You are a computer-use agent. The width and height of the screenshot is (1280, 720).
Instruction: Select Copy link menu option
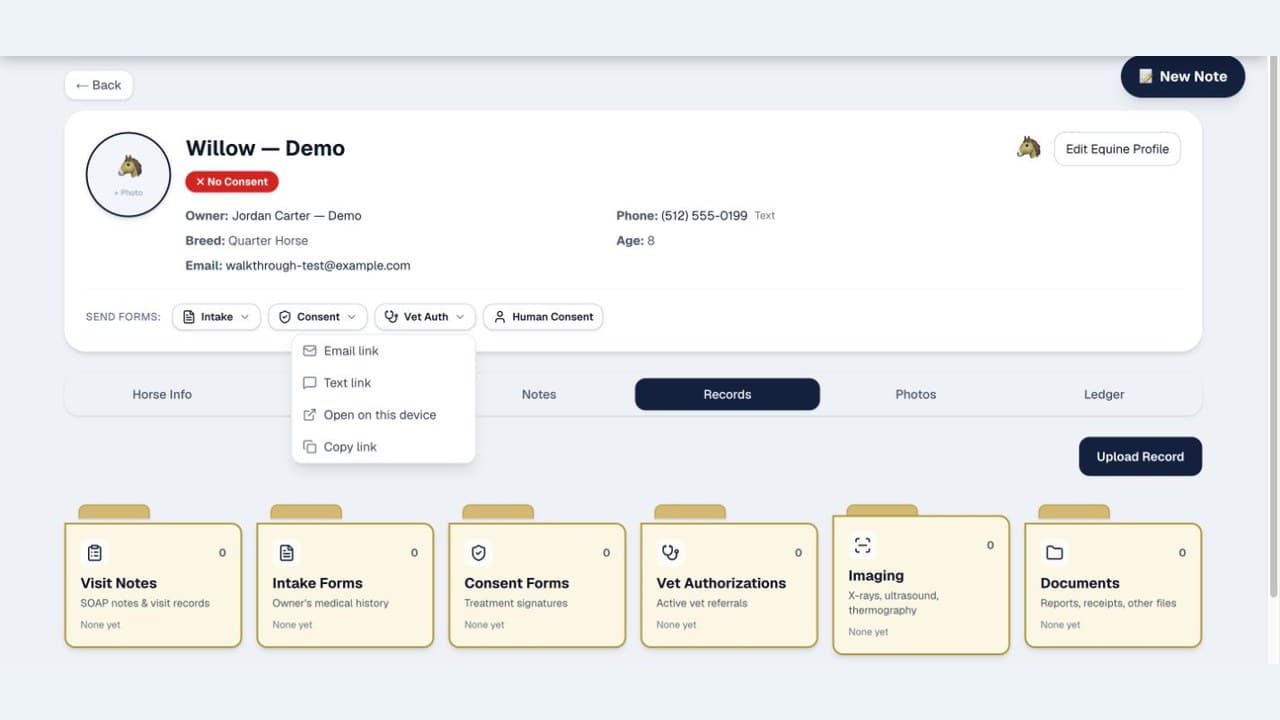[x=383, y=447]
